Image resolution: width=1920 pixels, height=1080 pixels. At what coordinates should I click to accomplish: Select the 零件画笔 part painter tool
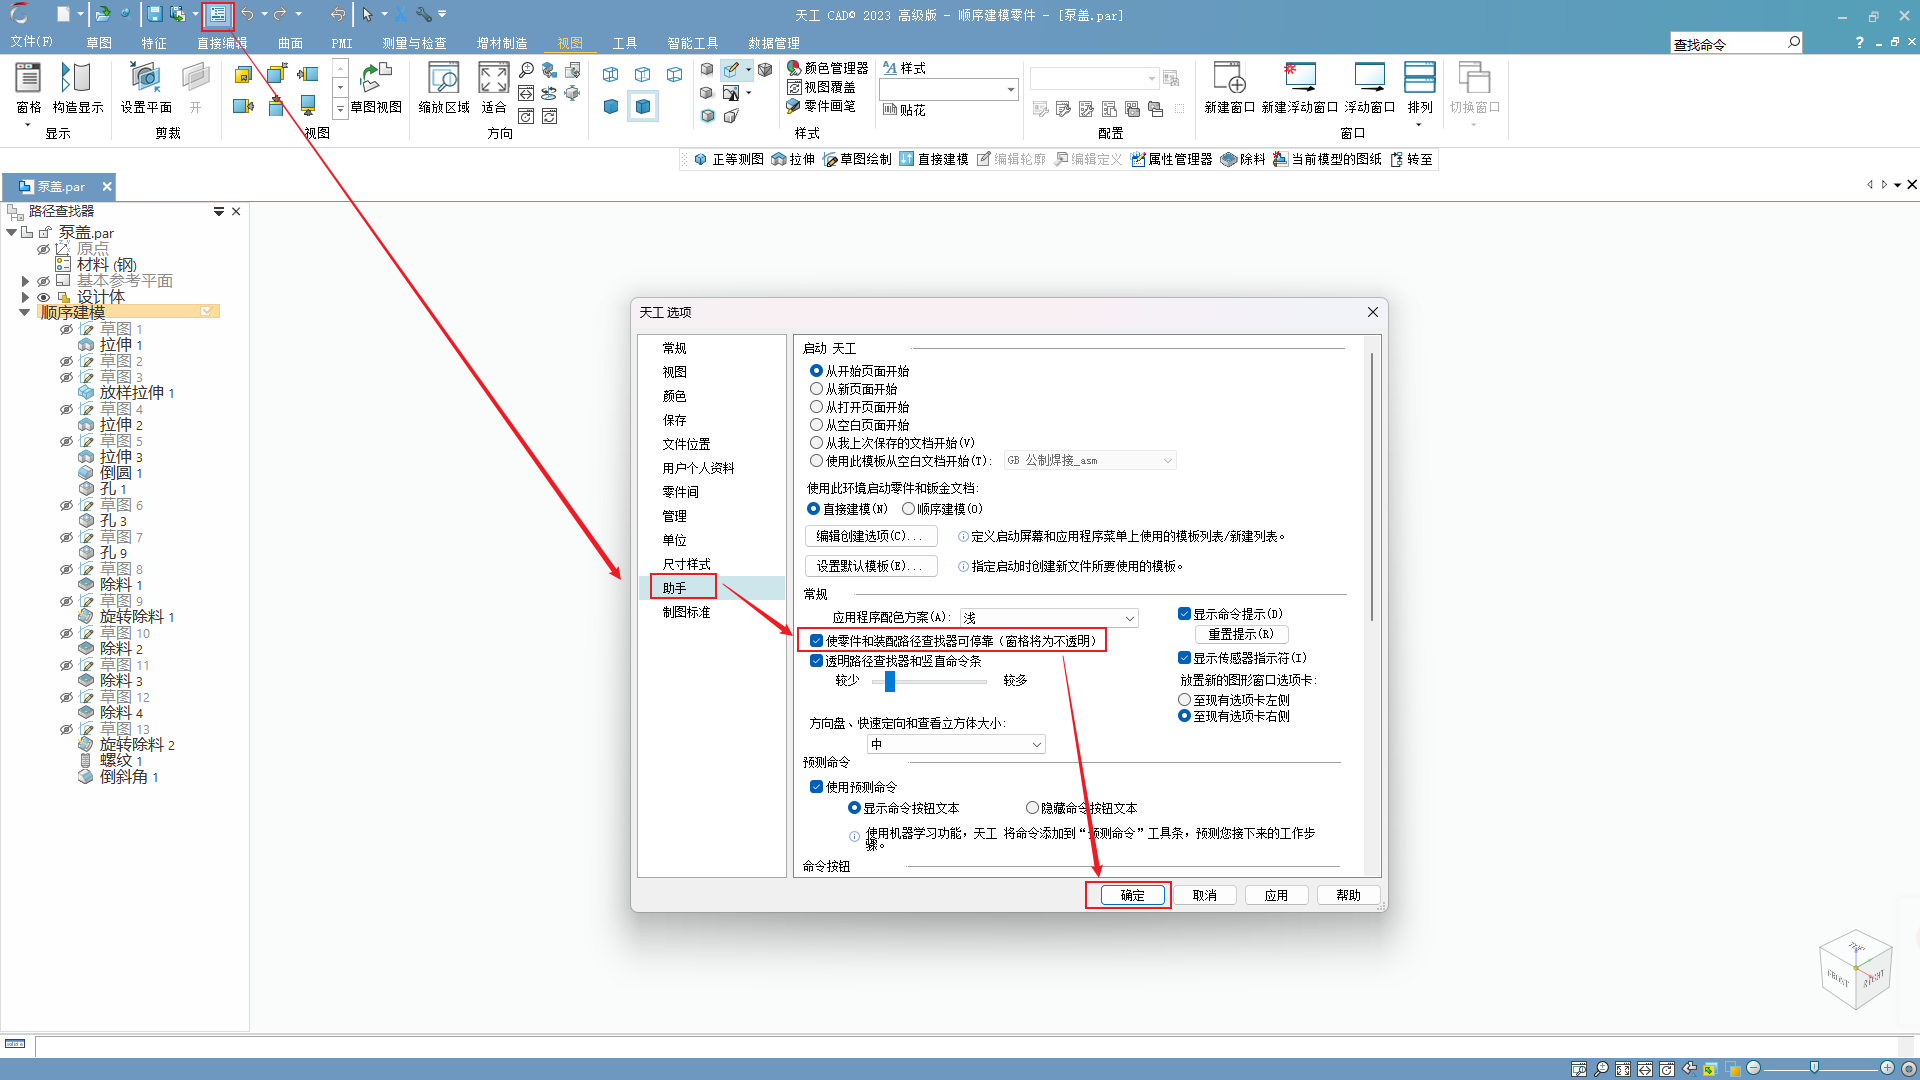pyautogui.click(x=821, y=106)
